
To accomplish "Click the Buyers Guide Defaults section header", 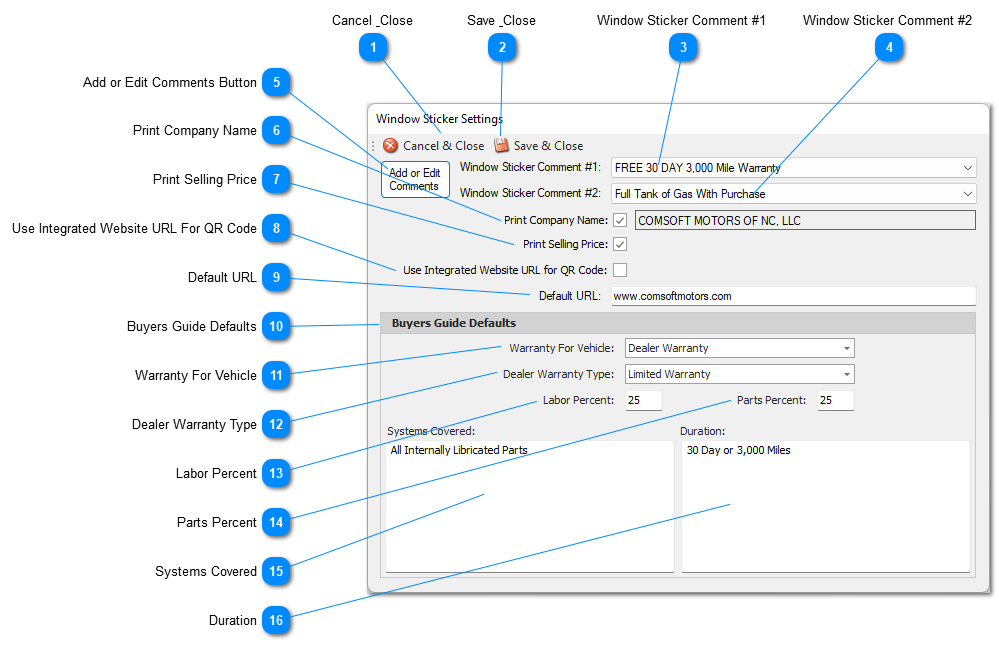I will click(678, 323).
